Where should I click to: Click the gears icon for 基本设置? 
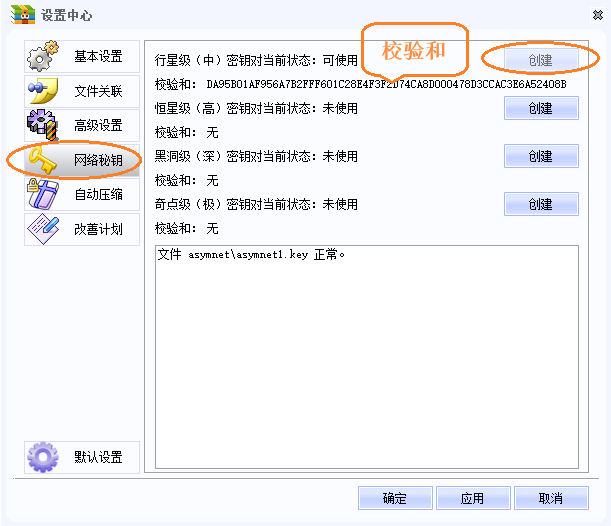pyautogui.click(x=43, y=57)
